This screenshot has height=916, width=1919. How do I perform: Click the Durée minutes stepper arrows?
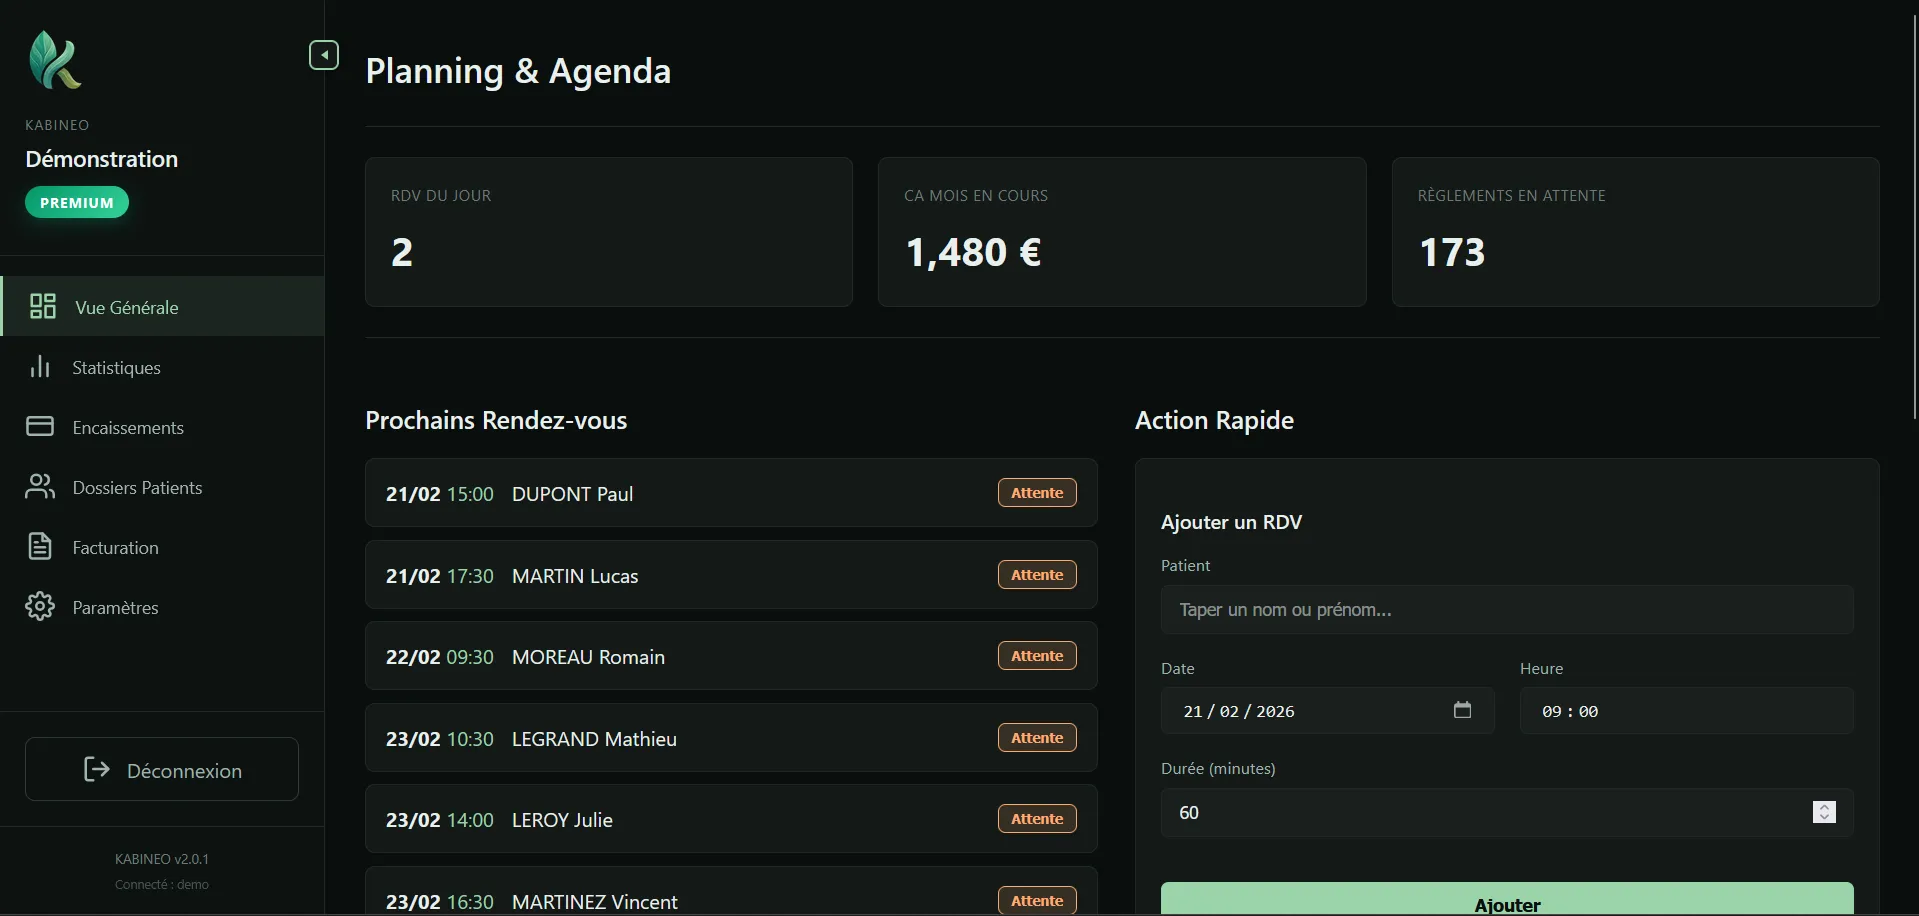coord(1824,812)
